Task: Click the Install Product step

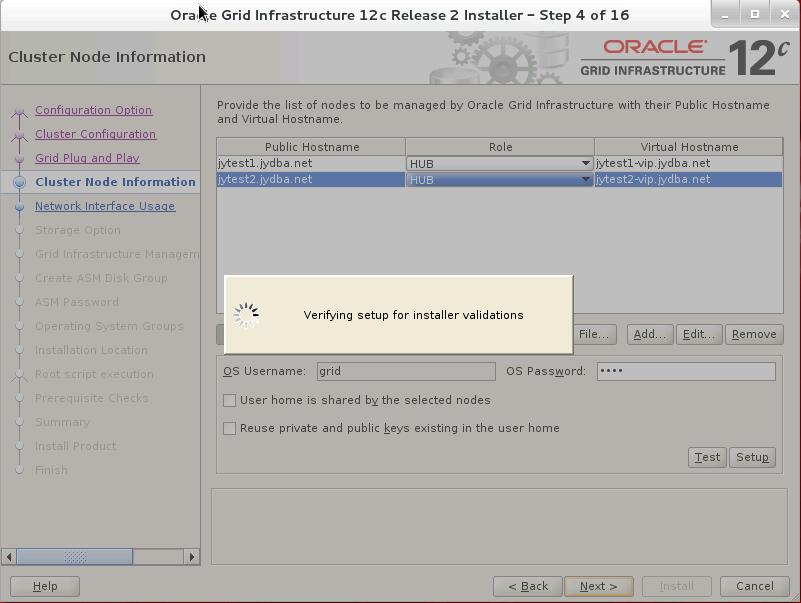Action: tap(76, 446)
